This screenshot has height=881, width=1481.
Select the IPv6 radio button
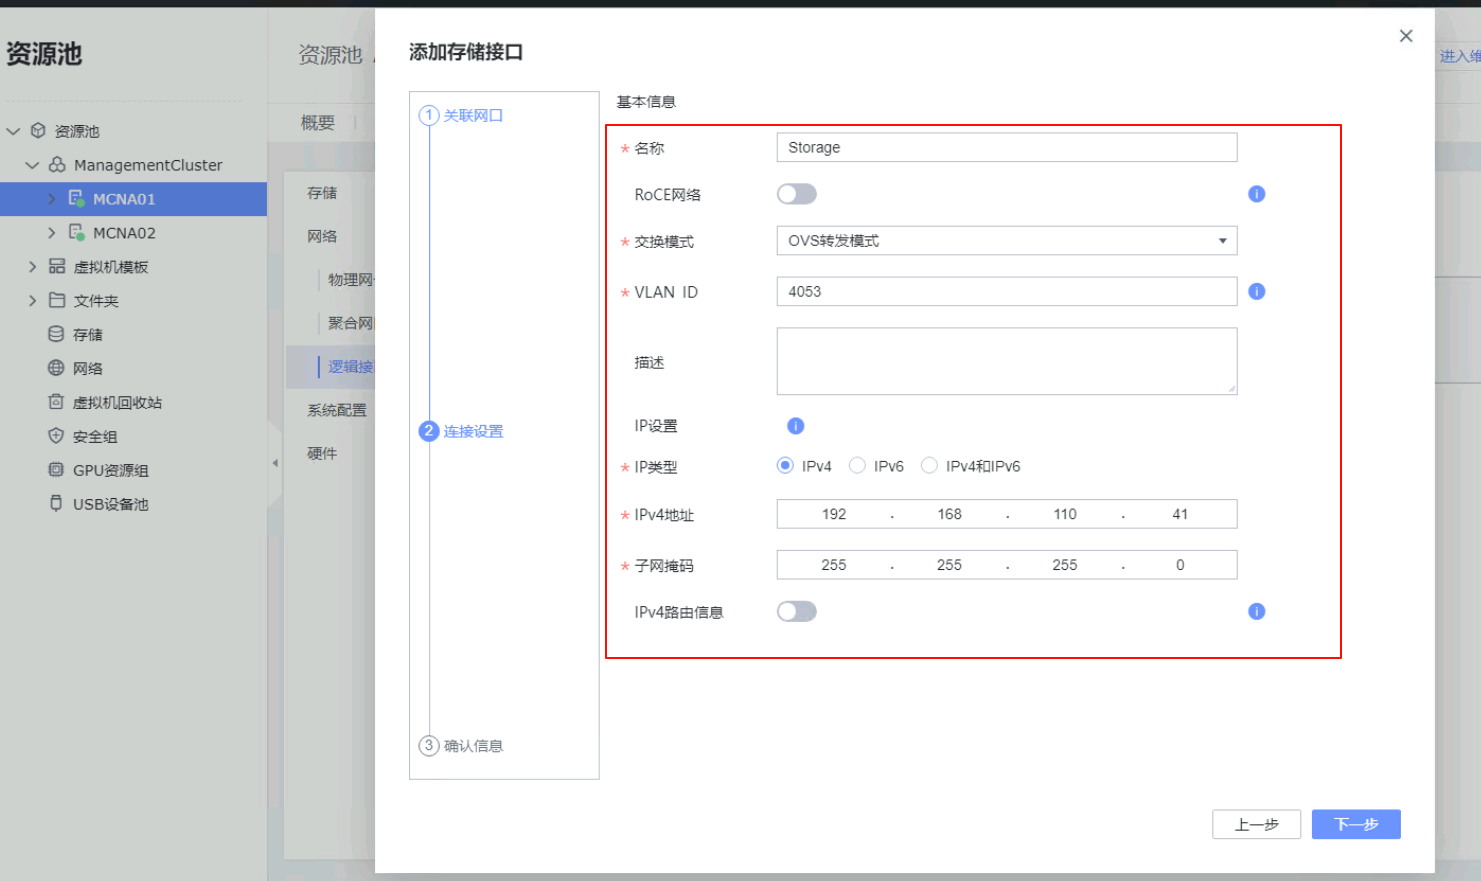click(857, 466)
